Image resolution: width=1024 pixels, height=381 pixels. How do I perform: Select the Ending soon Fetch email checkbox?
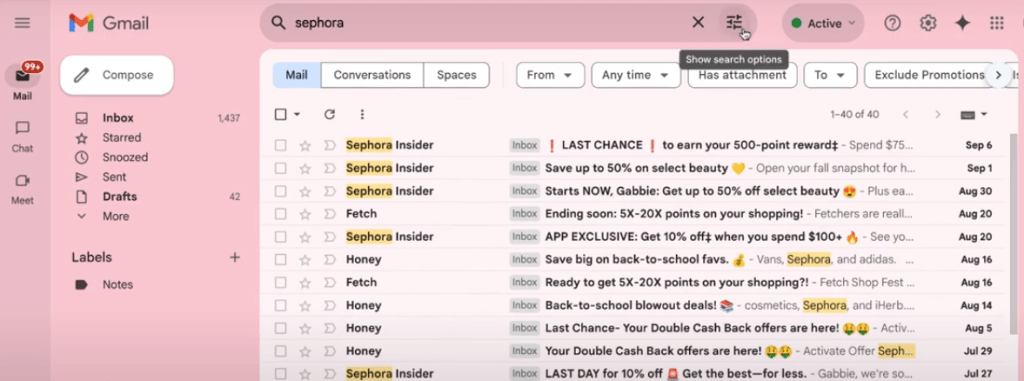tap(281, 214)
